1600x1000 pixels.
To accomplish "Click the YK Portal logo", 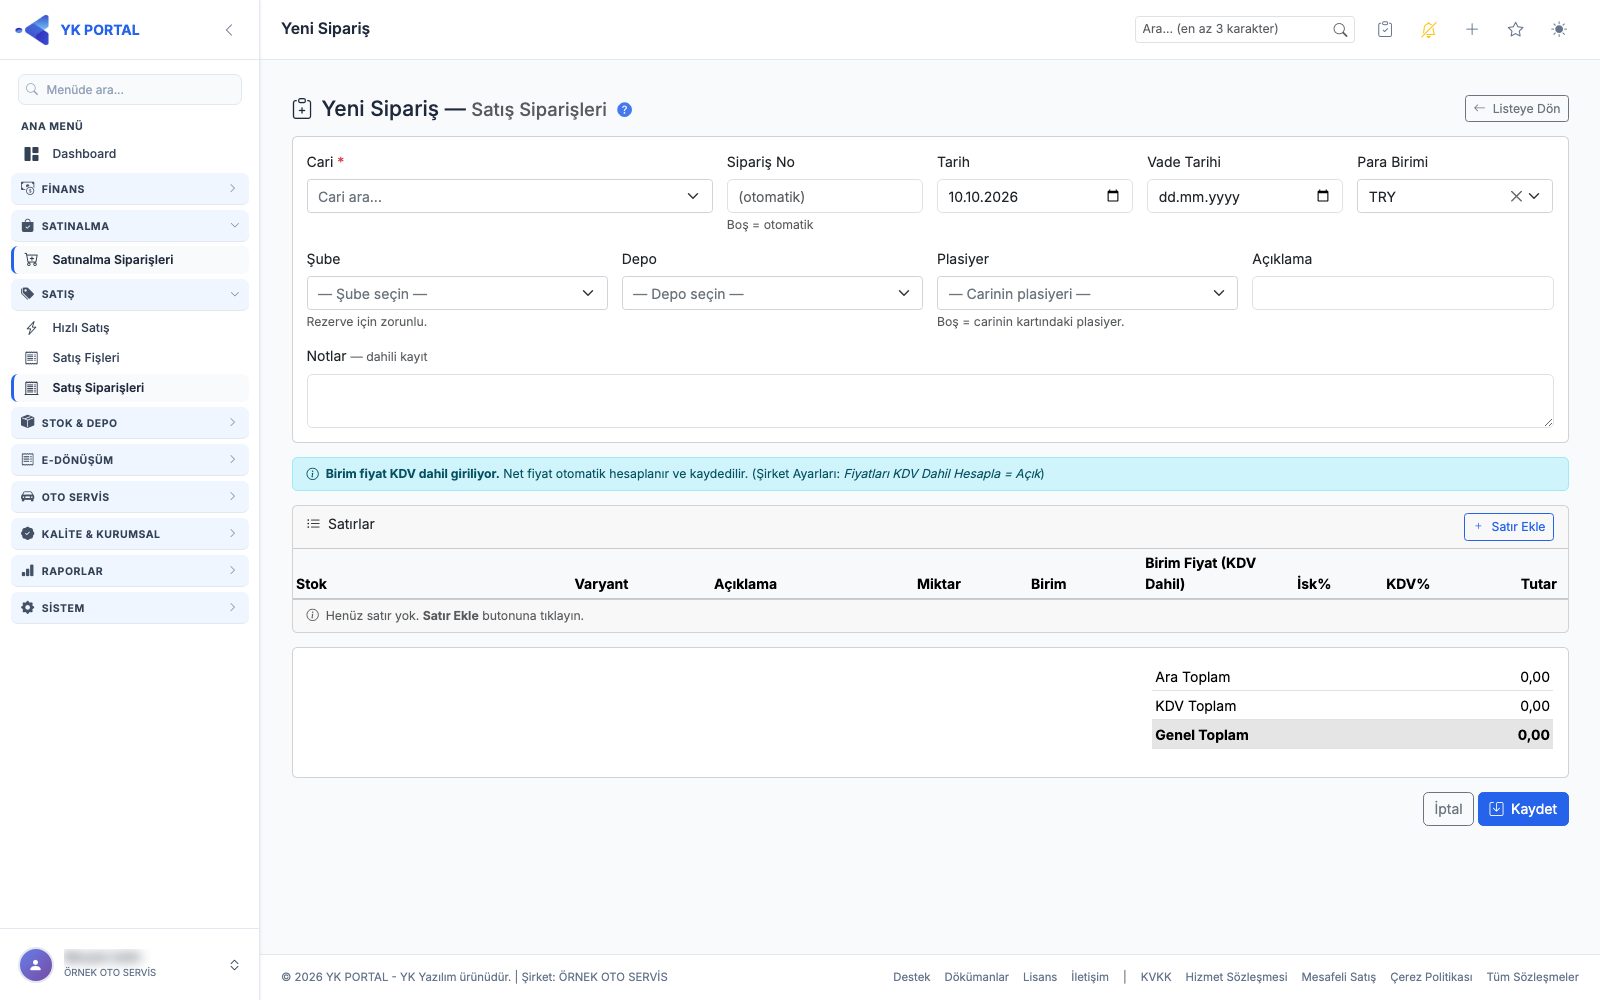I will click(x=78, y=30).
